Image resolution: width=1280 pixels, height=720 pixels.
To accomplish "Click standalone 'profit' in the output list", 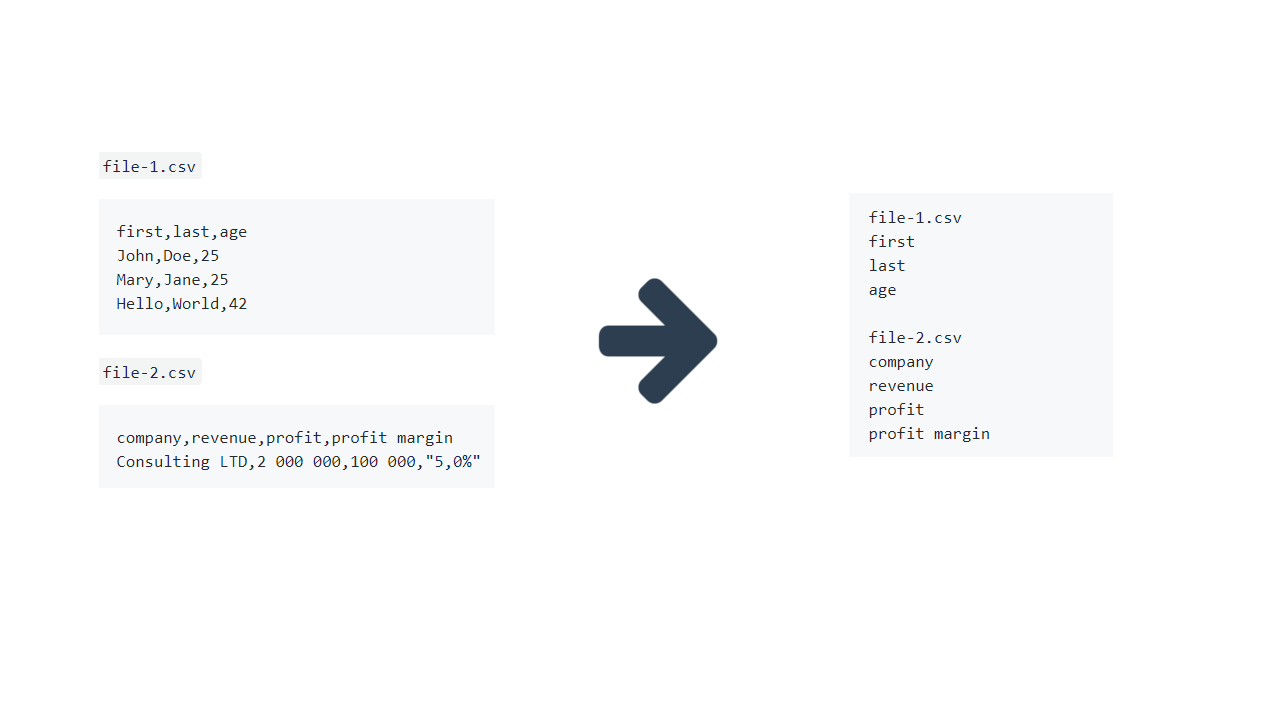I will click(x=897, y=410).
